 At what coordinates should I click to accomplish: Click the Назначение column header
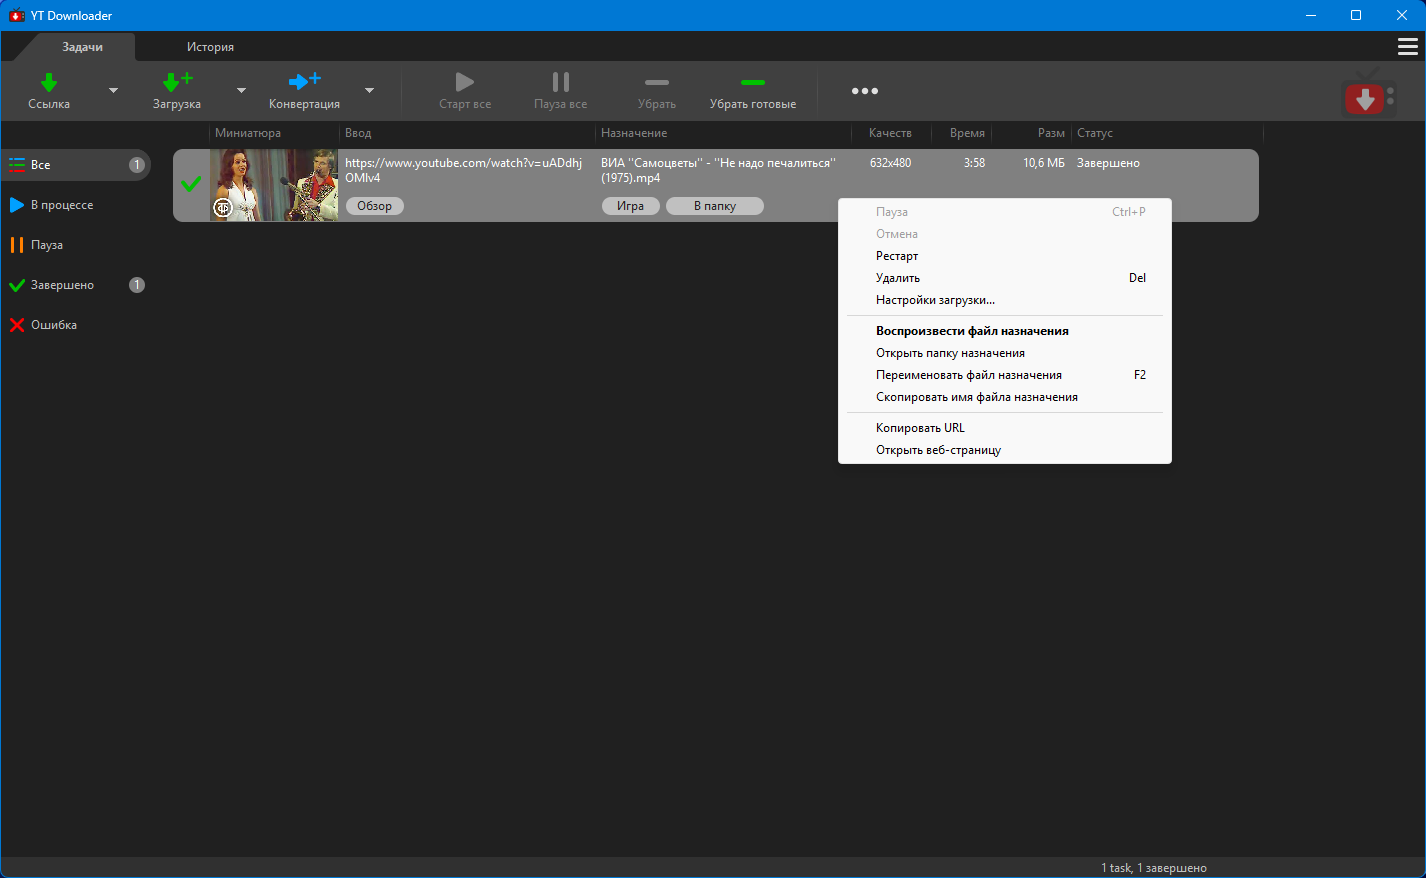click(x=634, y=133)
